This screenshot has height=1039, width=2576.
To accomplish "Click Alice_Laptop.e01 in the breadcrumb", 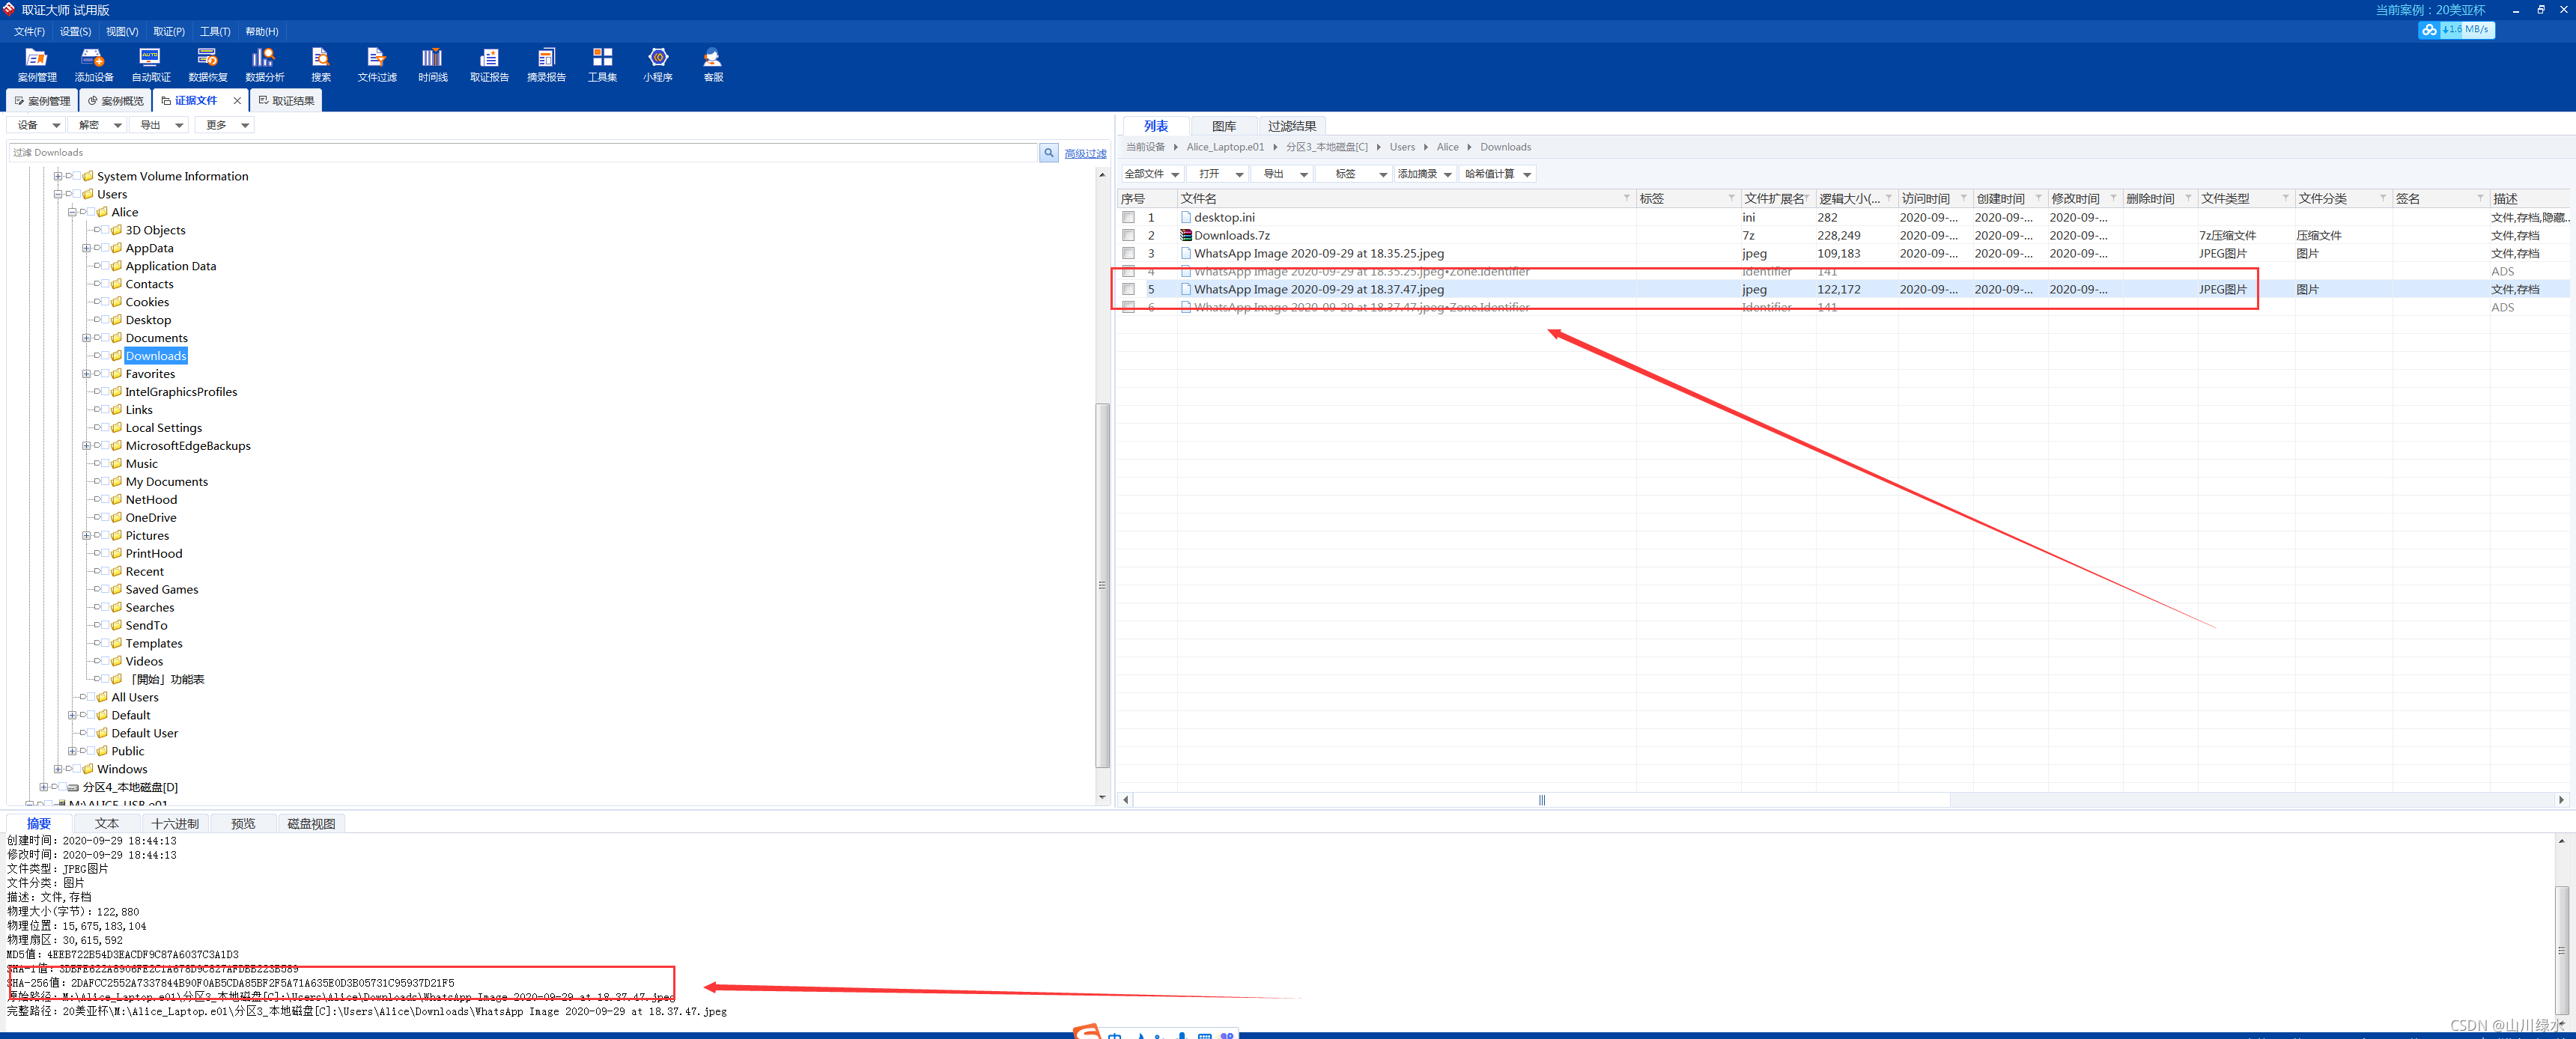I will click(x=1225, y=147).
